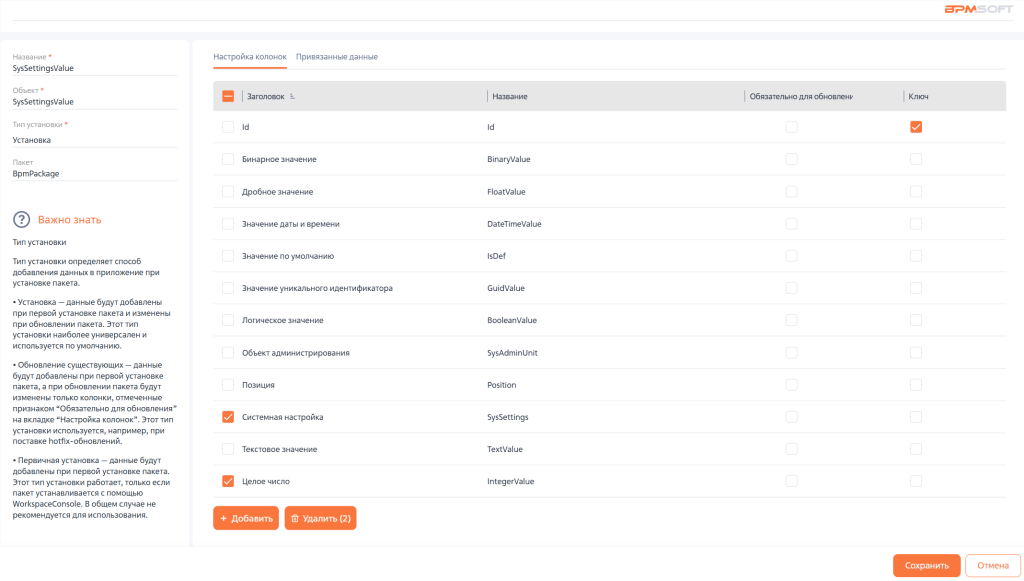Click into the Название input field
1024x581 pixels.
tap(94, 69)
